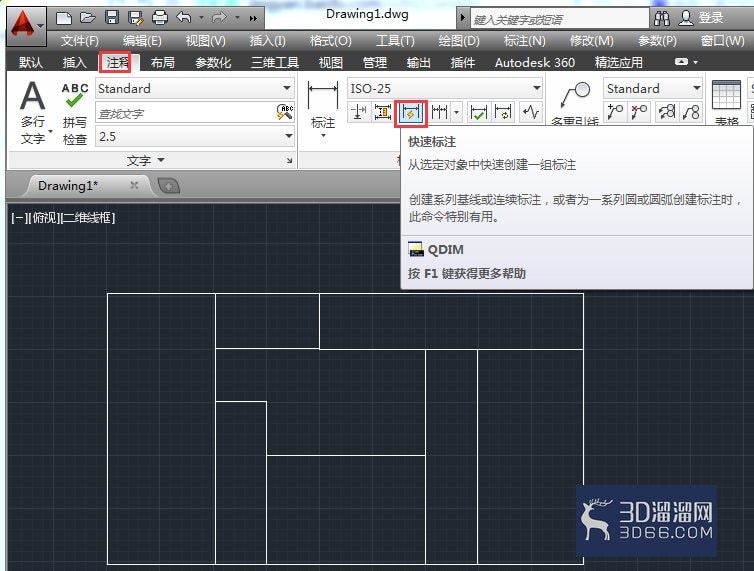Switch to the 精选应用 ribbon tab
754x571 pixels.
[x=618, y=63]
